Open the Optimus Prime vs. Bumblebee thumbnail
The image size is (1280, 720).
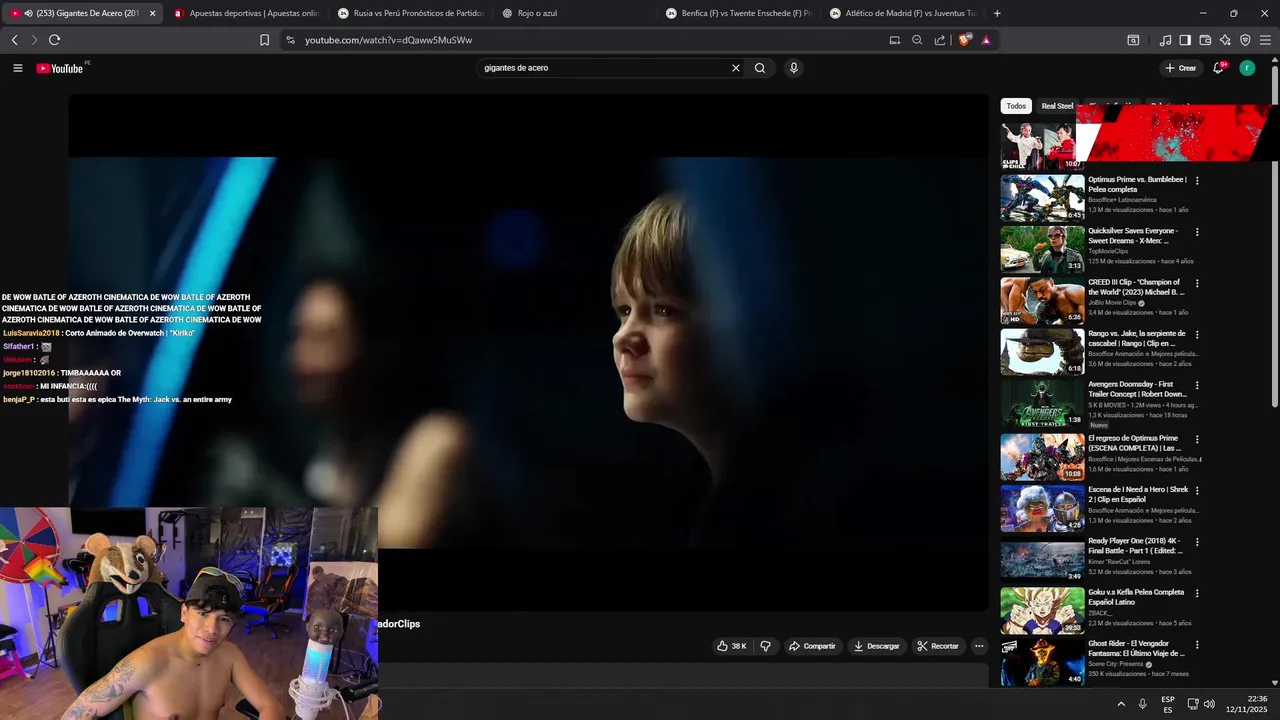(x=1042, y=198)
